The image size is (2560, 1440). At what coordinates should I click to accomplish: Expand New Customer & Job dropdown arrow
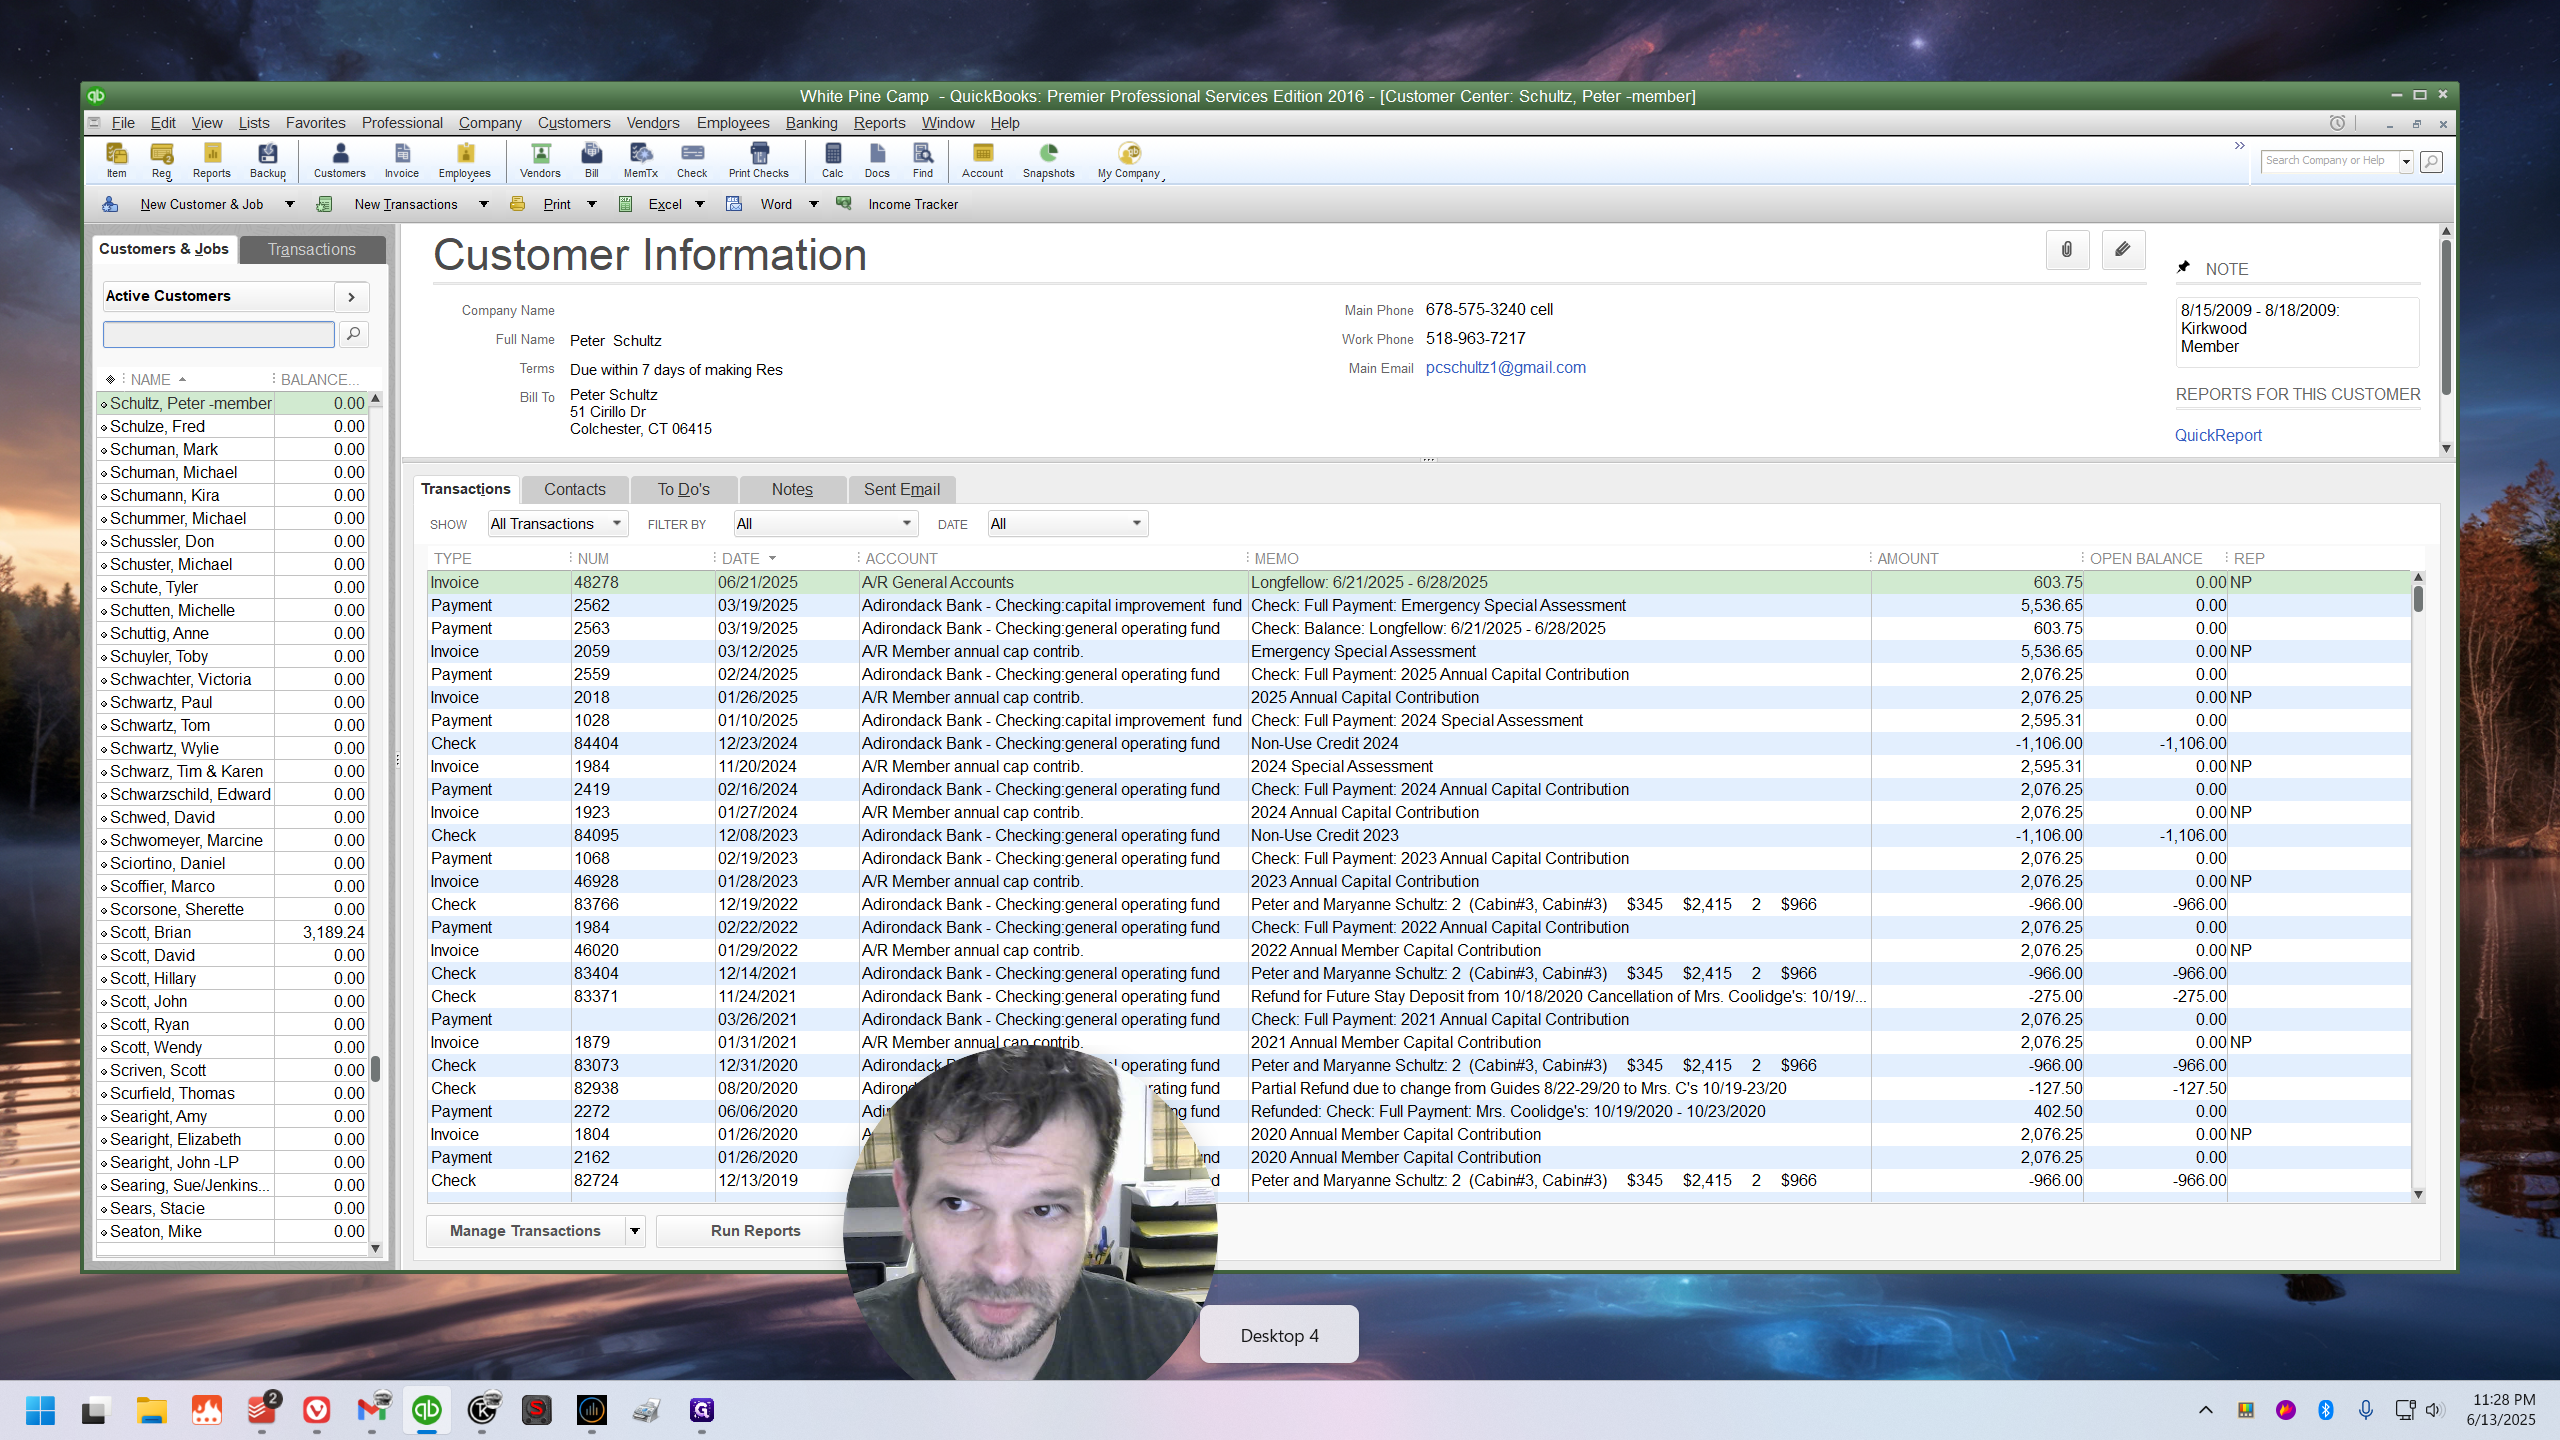click(290, 204)
